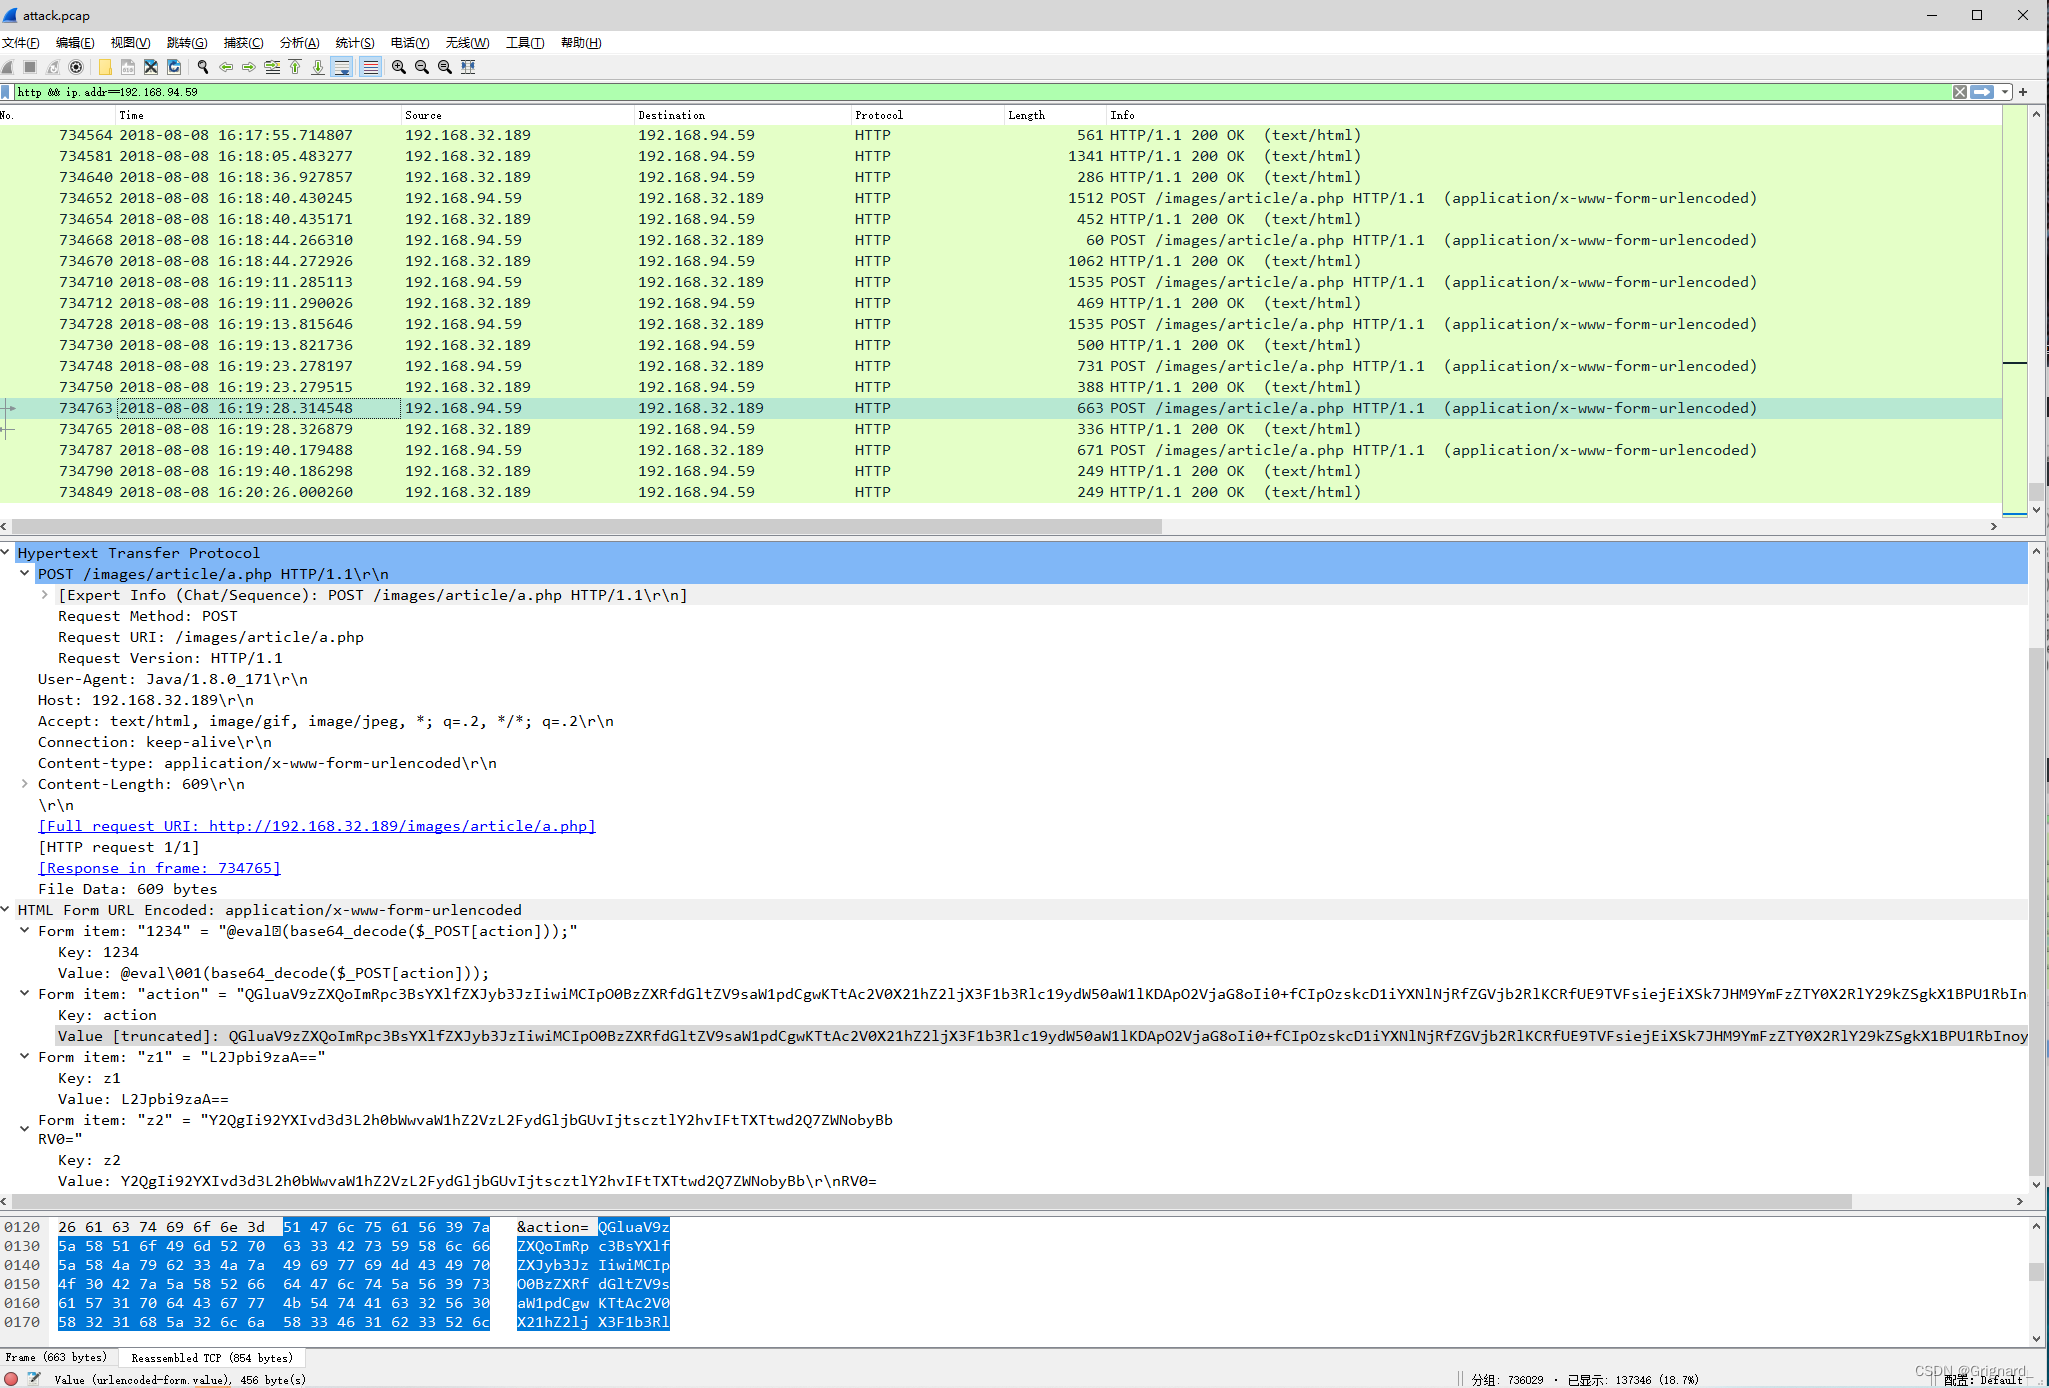Toggle auto-scroll during live capture
The image size is (2049, 1388).
click(x=342, y=67)
